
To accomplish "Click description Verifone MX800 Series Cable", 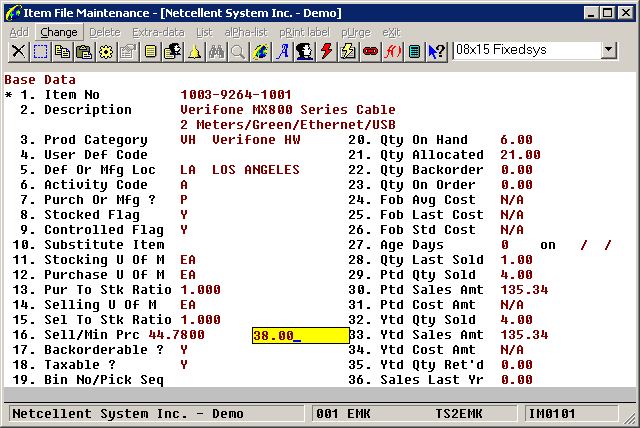I will point(288,110).
